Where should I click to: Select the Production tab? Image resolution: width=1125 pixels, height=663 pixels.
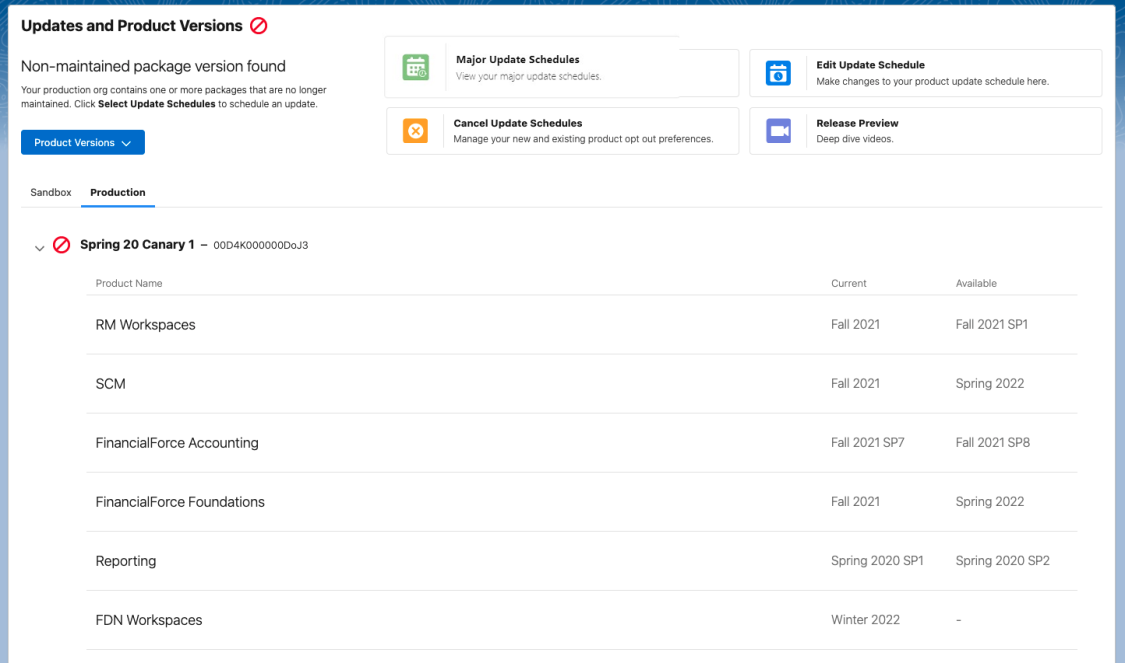tap(118, 192)
